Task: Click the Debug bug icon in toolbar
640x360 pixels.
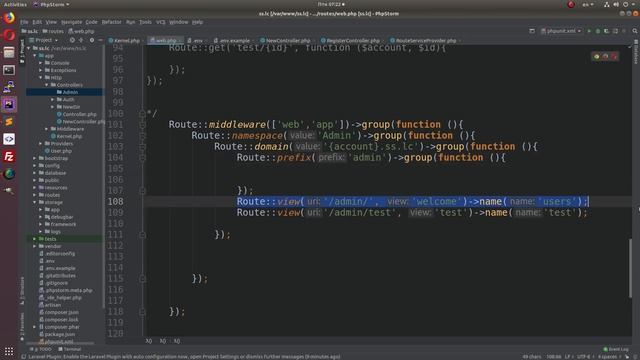Action: click(x=598, y=31)
